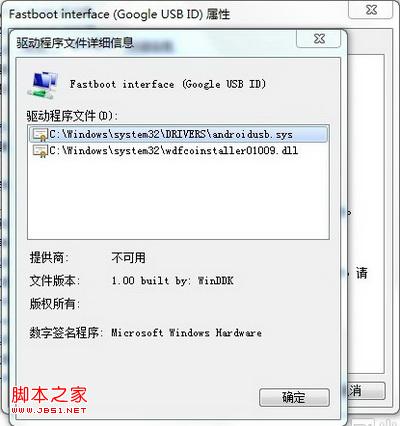The image size is (400, 426).
Task: Click the 驱动程序文件(D) label
Action: [72, 116]
